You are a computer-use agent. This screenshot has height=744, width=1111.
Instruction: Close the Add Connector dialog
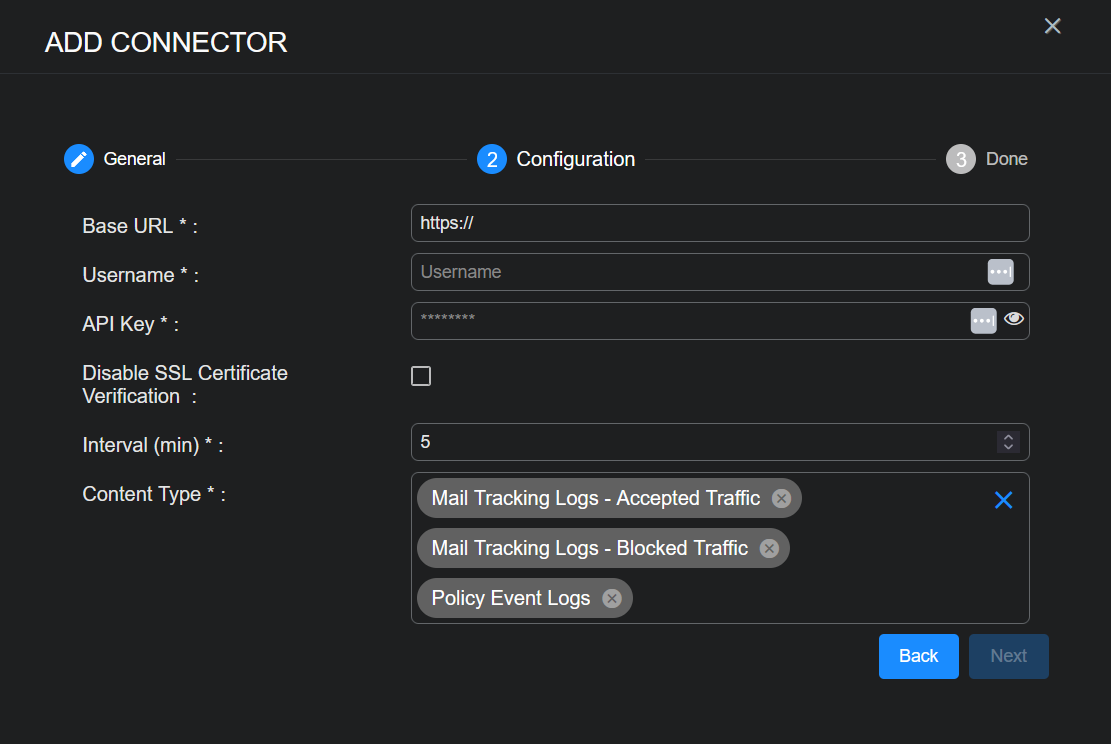pyautogui.click(x=1052, y=26)
